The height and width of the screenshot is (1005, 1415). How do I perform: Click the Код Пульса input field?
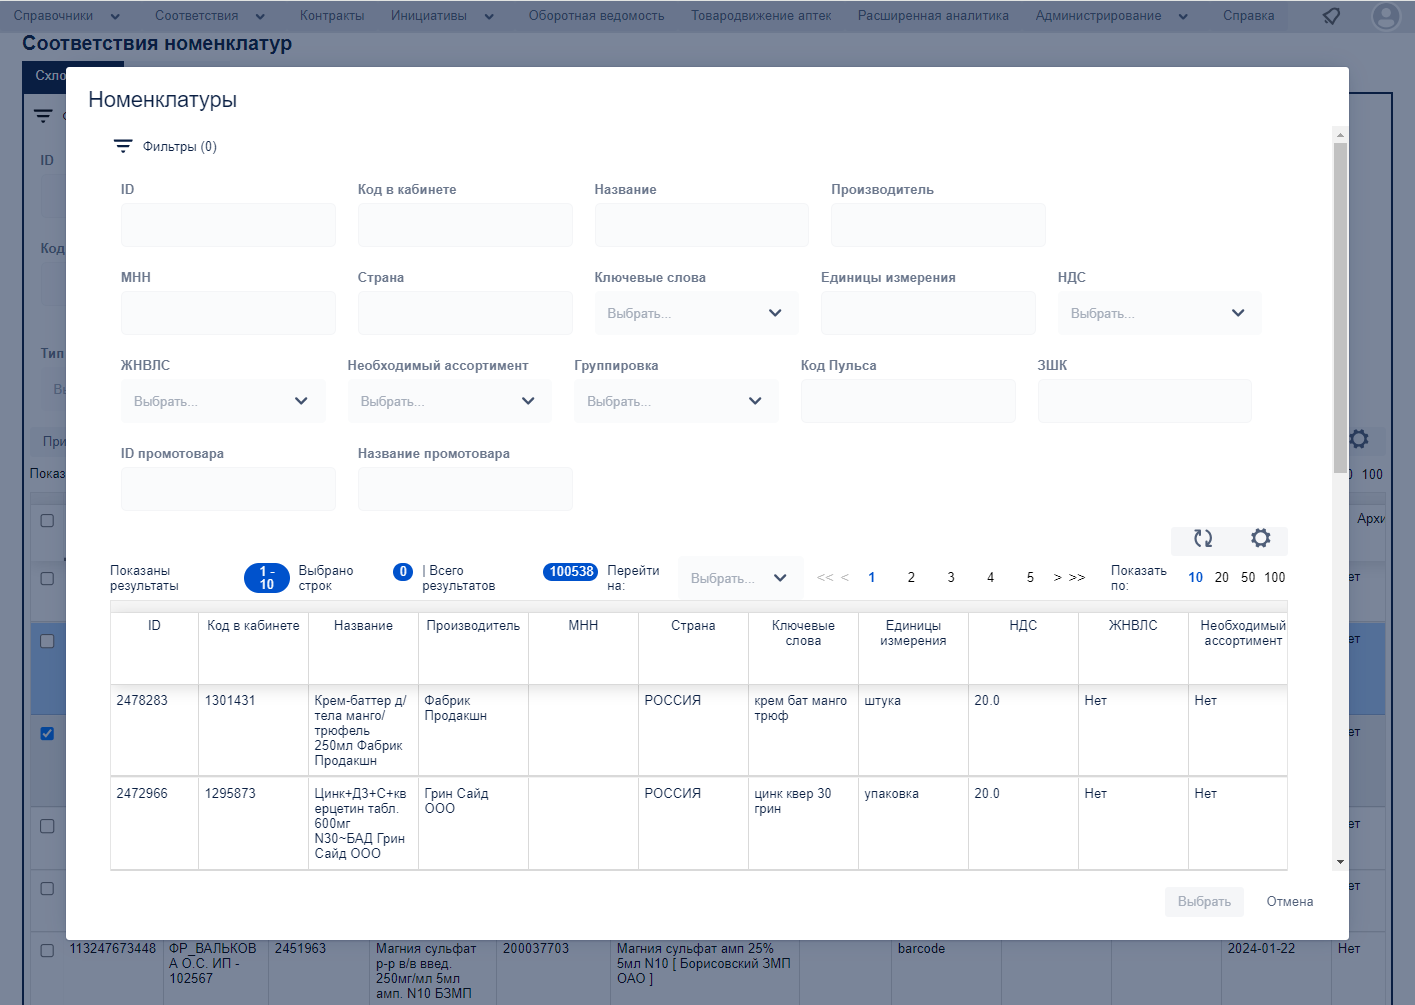pyautogui.click(x=908, y=401)
